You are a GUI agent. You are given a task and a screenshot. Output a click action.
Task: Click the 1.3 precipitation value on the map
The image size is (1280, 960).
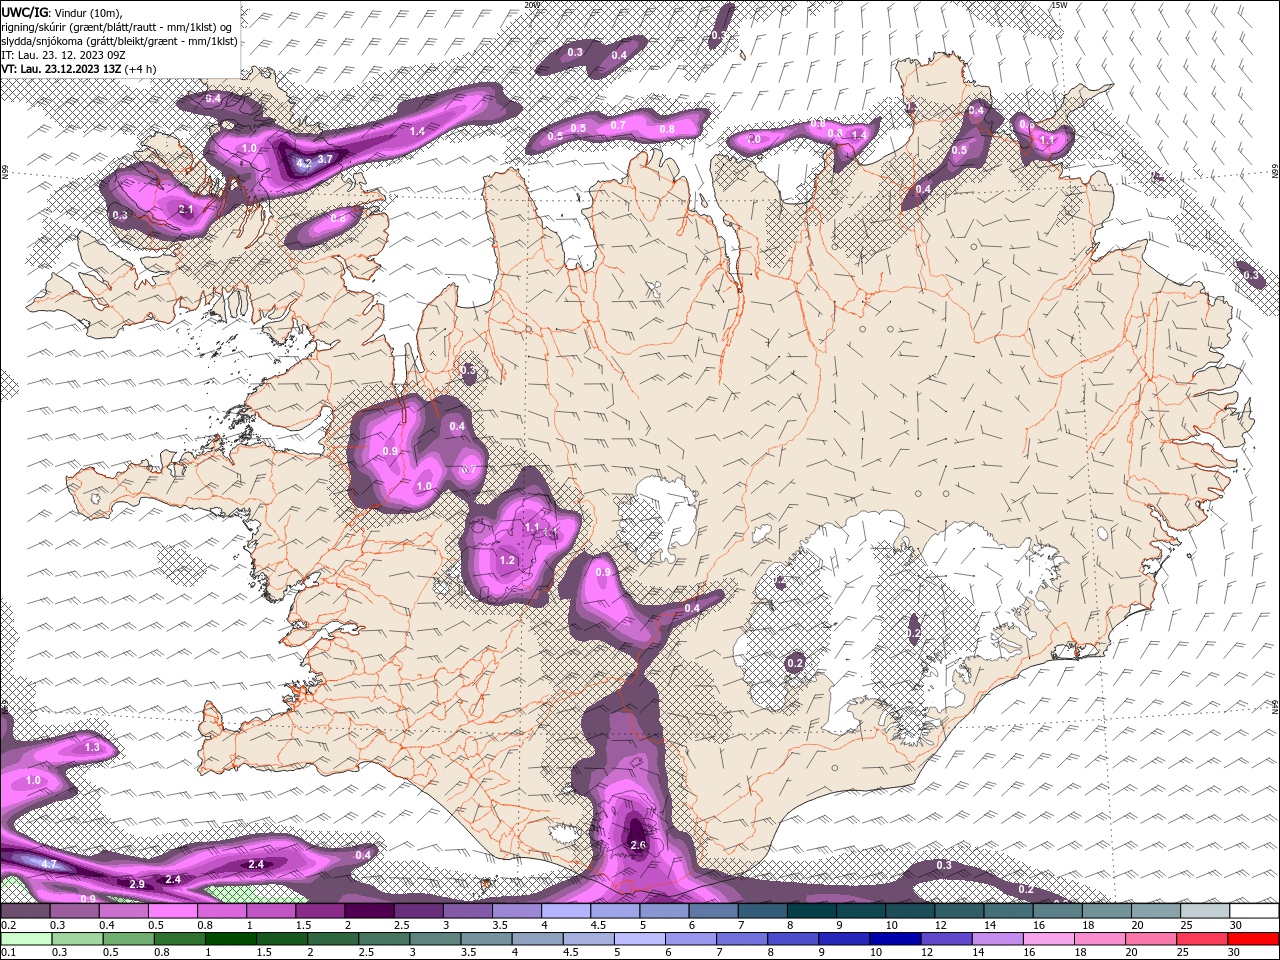[92, 747]
